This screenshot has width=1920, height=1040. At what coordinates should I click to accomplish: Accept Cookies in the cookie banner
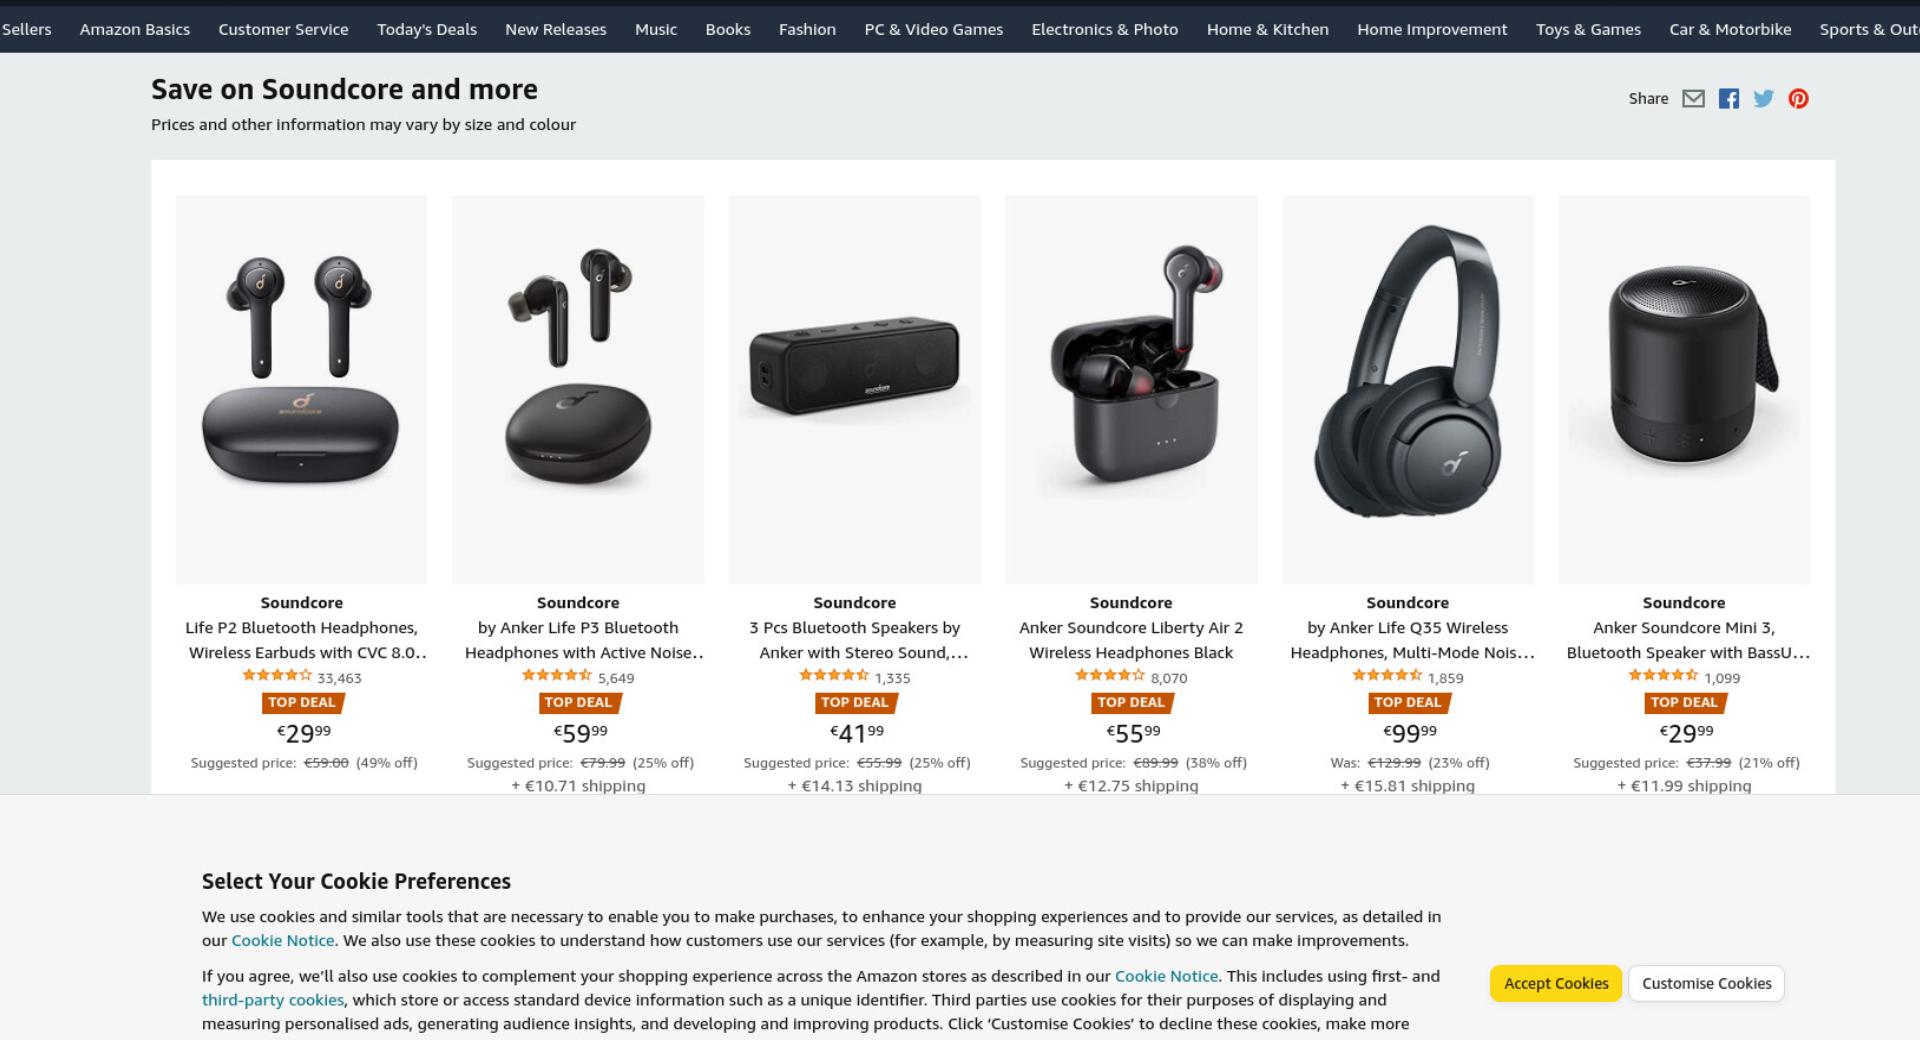(x=1556, y=983)
